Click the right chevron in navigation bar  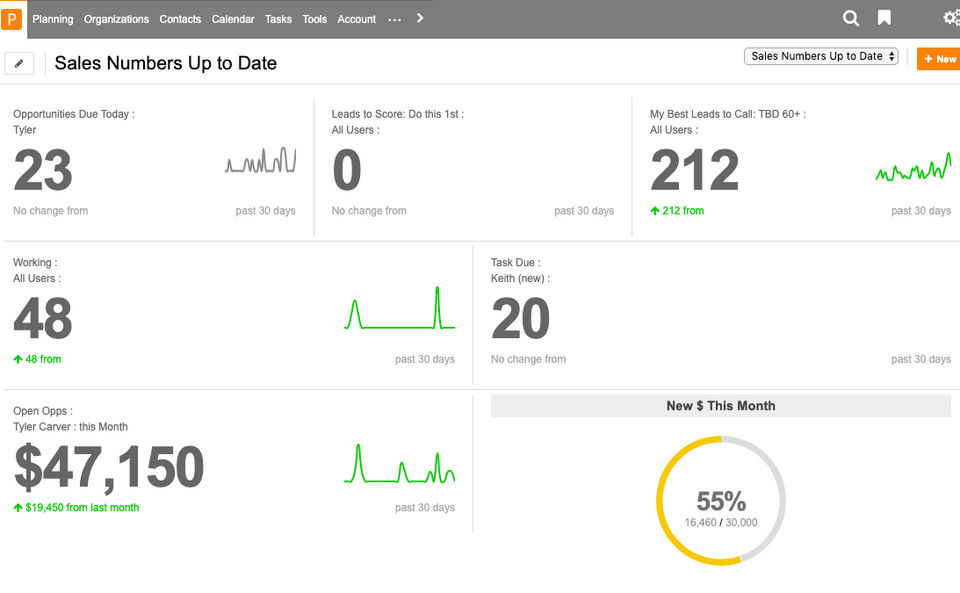[420, 18]
